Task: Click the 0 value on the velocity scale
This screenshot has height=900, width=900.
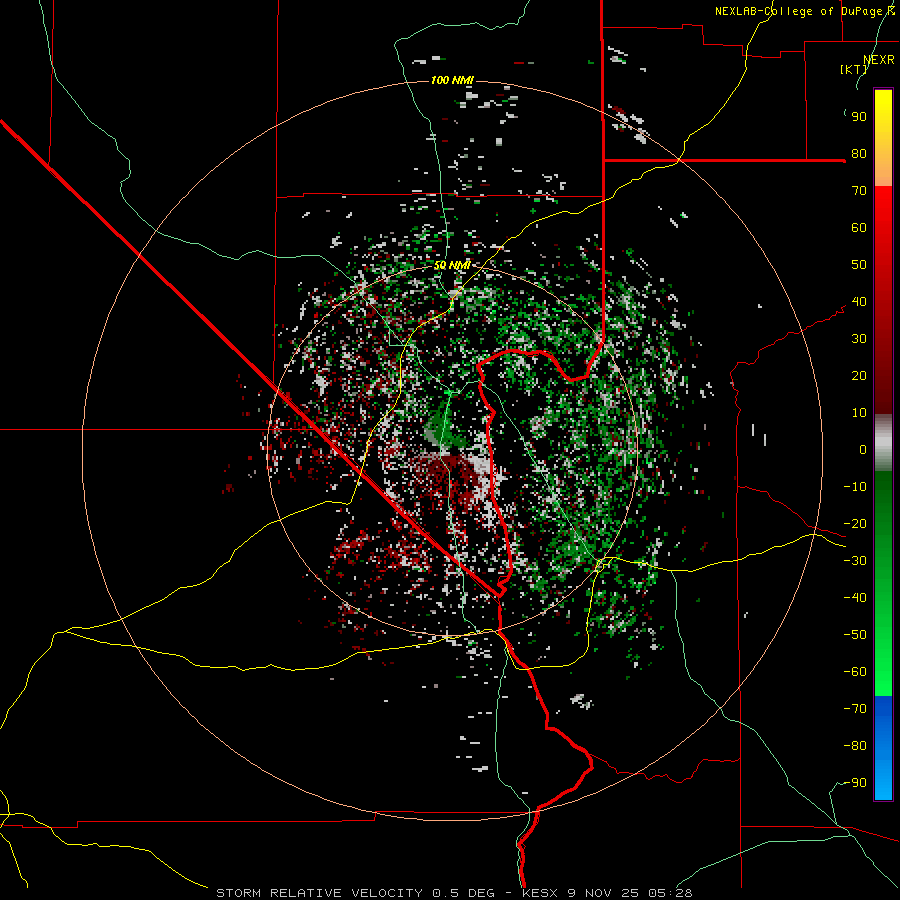Action: 863,449
